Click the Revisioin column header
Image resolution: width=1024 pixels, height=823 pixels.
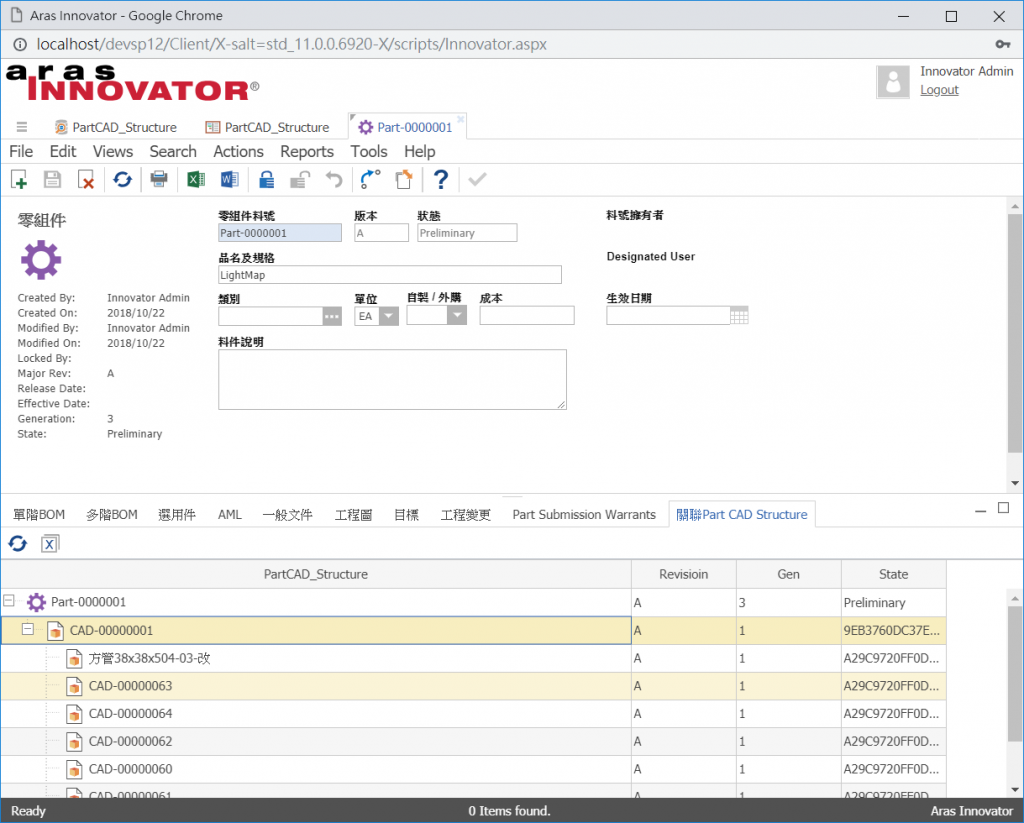(x=684, y=574)
